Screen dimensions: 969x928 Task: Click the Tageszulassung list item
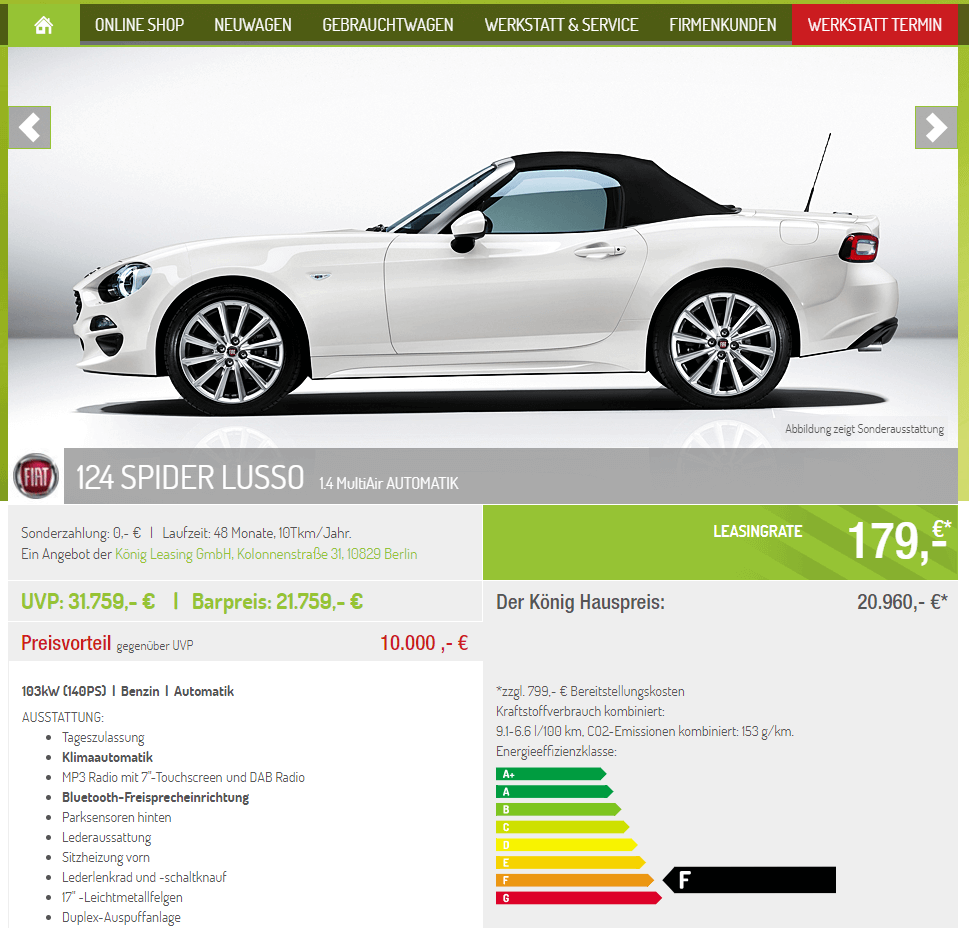coord(103,738)
